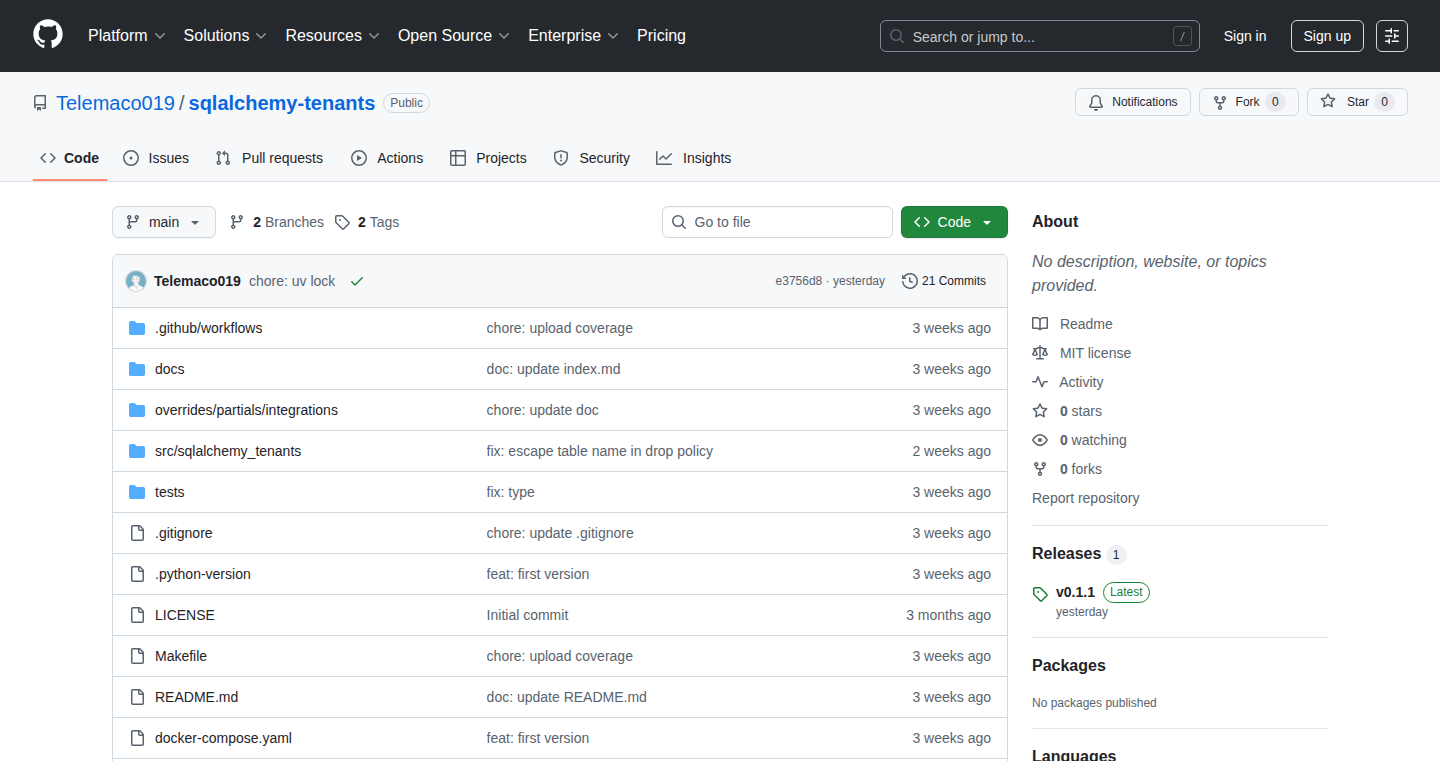1440x761 pixels.
Task: View 21 Commits history
Action: click(944, 281)
